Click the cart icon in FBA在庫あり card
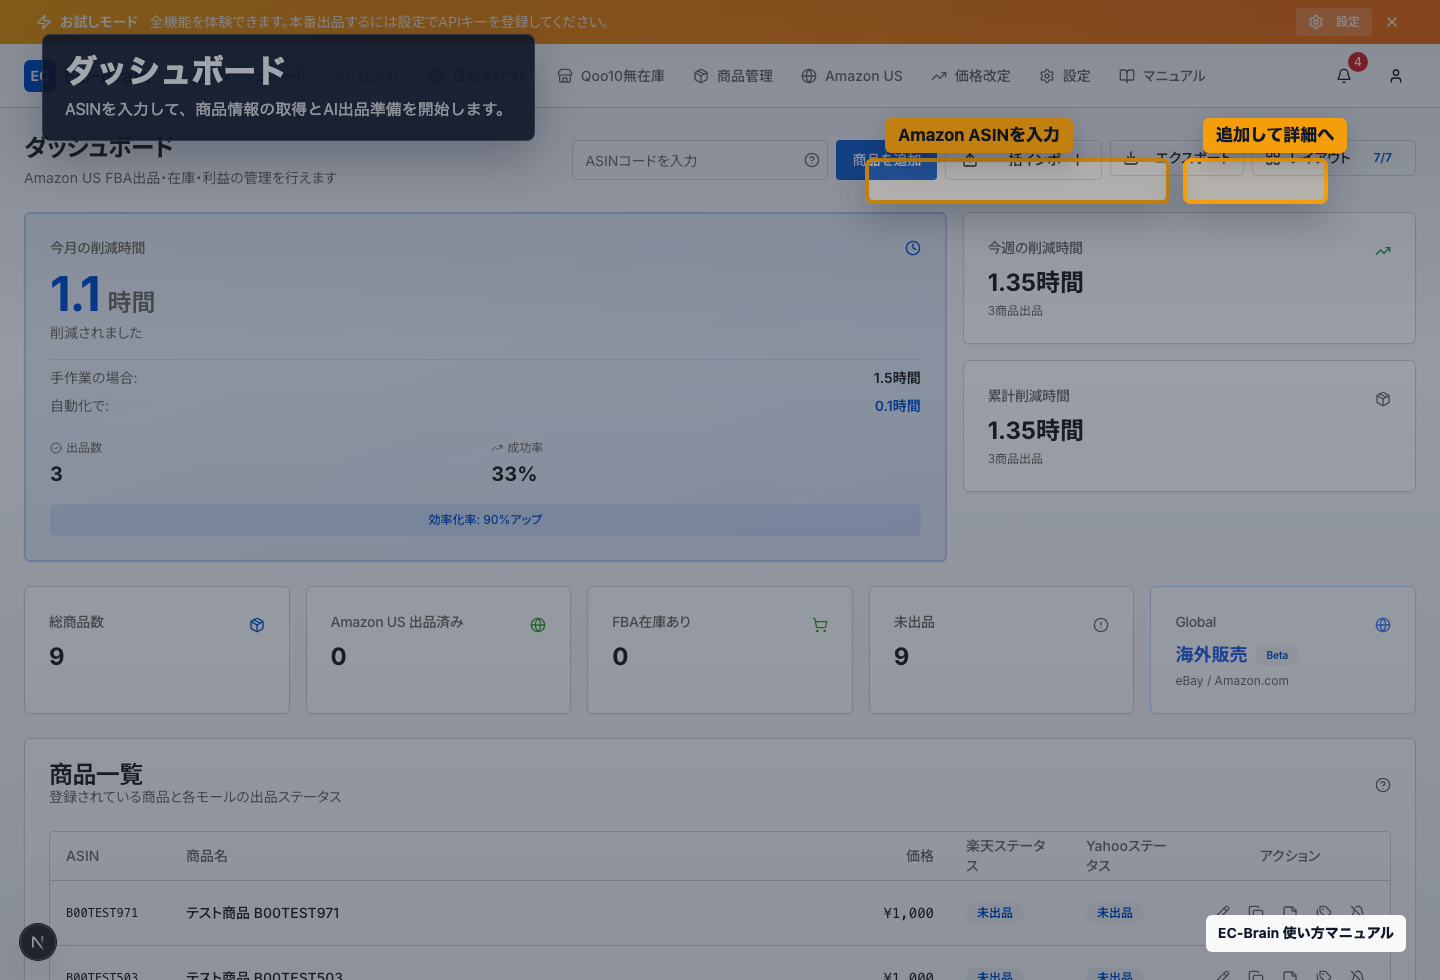This screenshot has height=980, width=1440. click(x=820, y=625)
